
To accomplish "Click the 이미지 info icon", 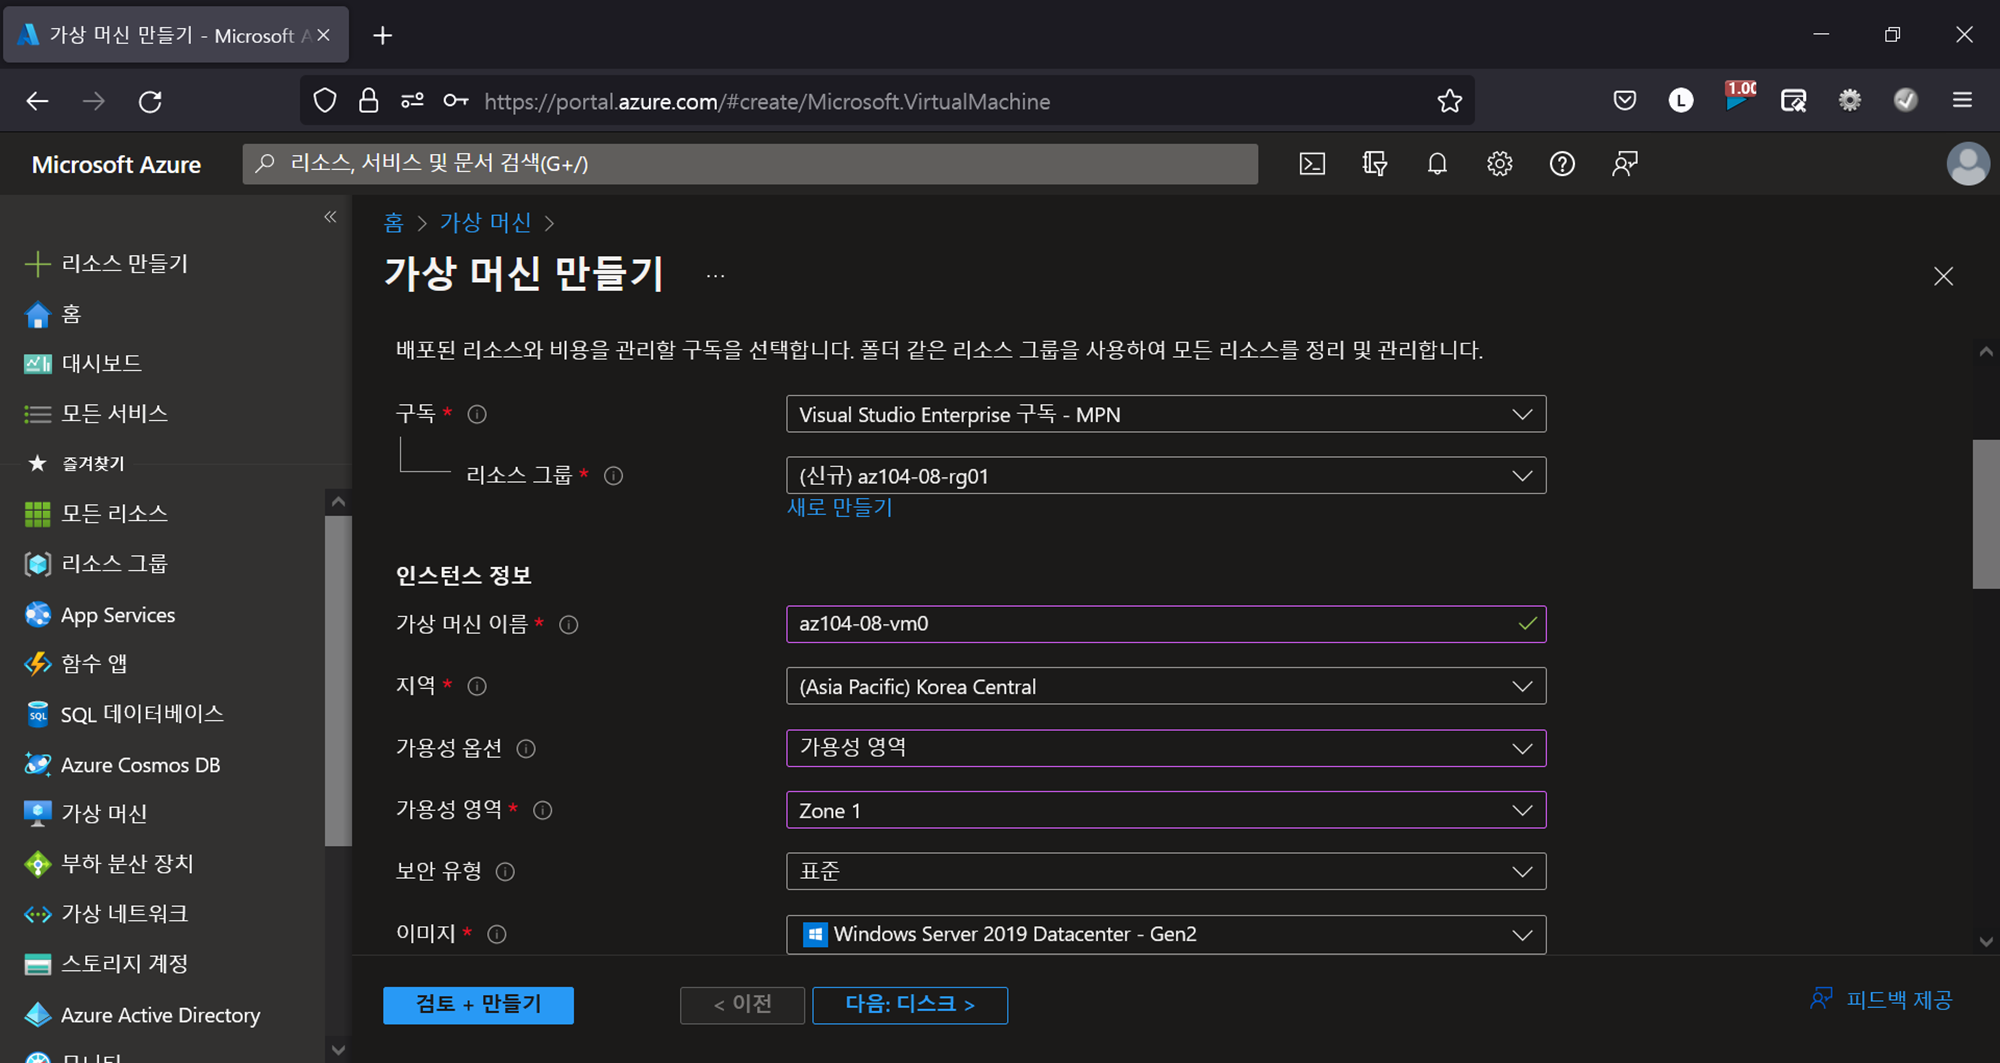I will pos(497,934).
